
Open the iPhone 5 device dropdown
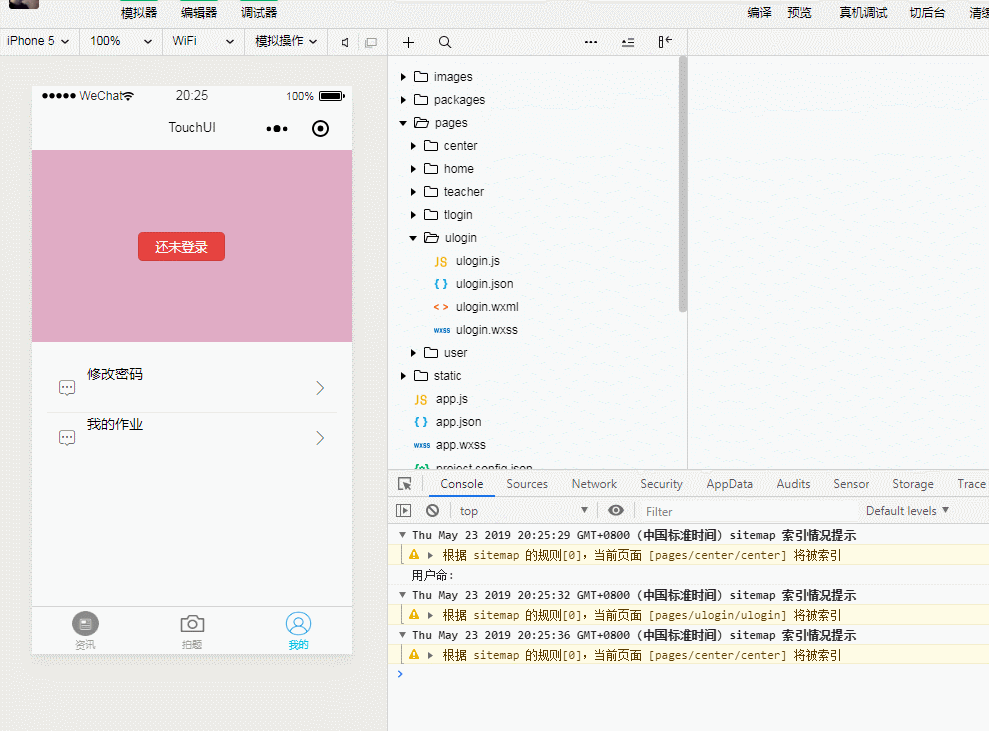coord(38,41)
